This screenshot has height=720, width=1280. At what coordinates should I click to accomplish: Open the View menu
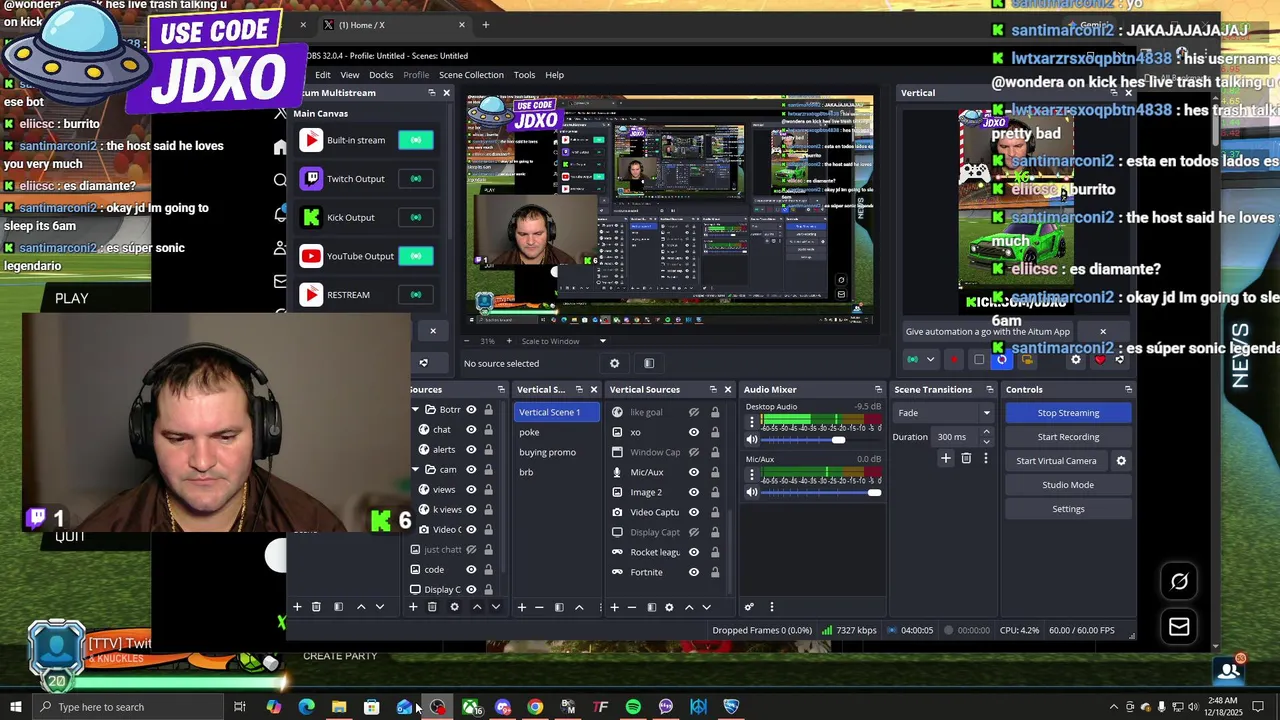click(x=350, y=75)
